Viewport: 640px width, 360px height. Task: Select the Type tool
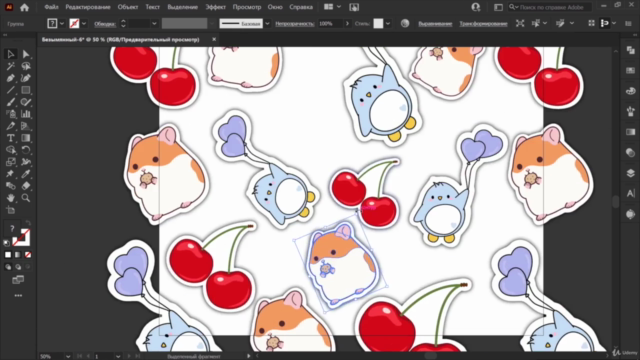(x=11, y=138)
